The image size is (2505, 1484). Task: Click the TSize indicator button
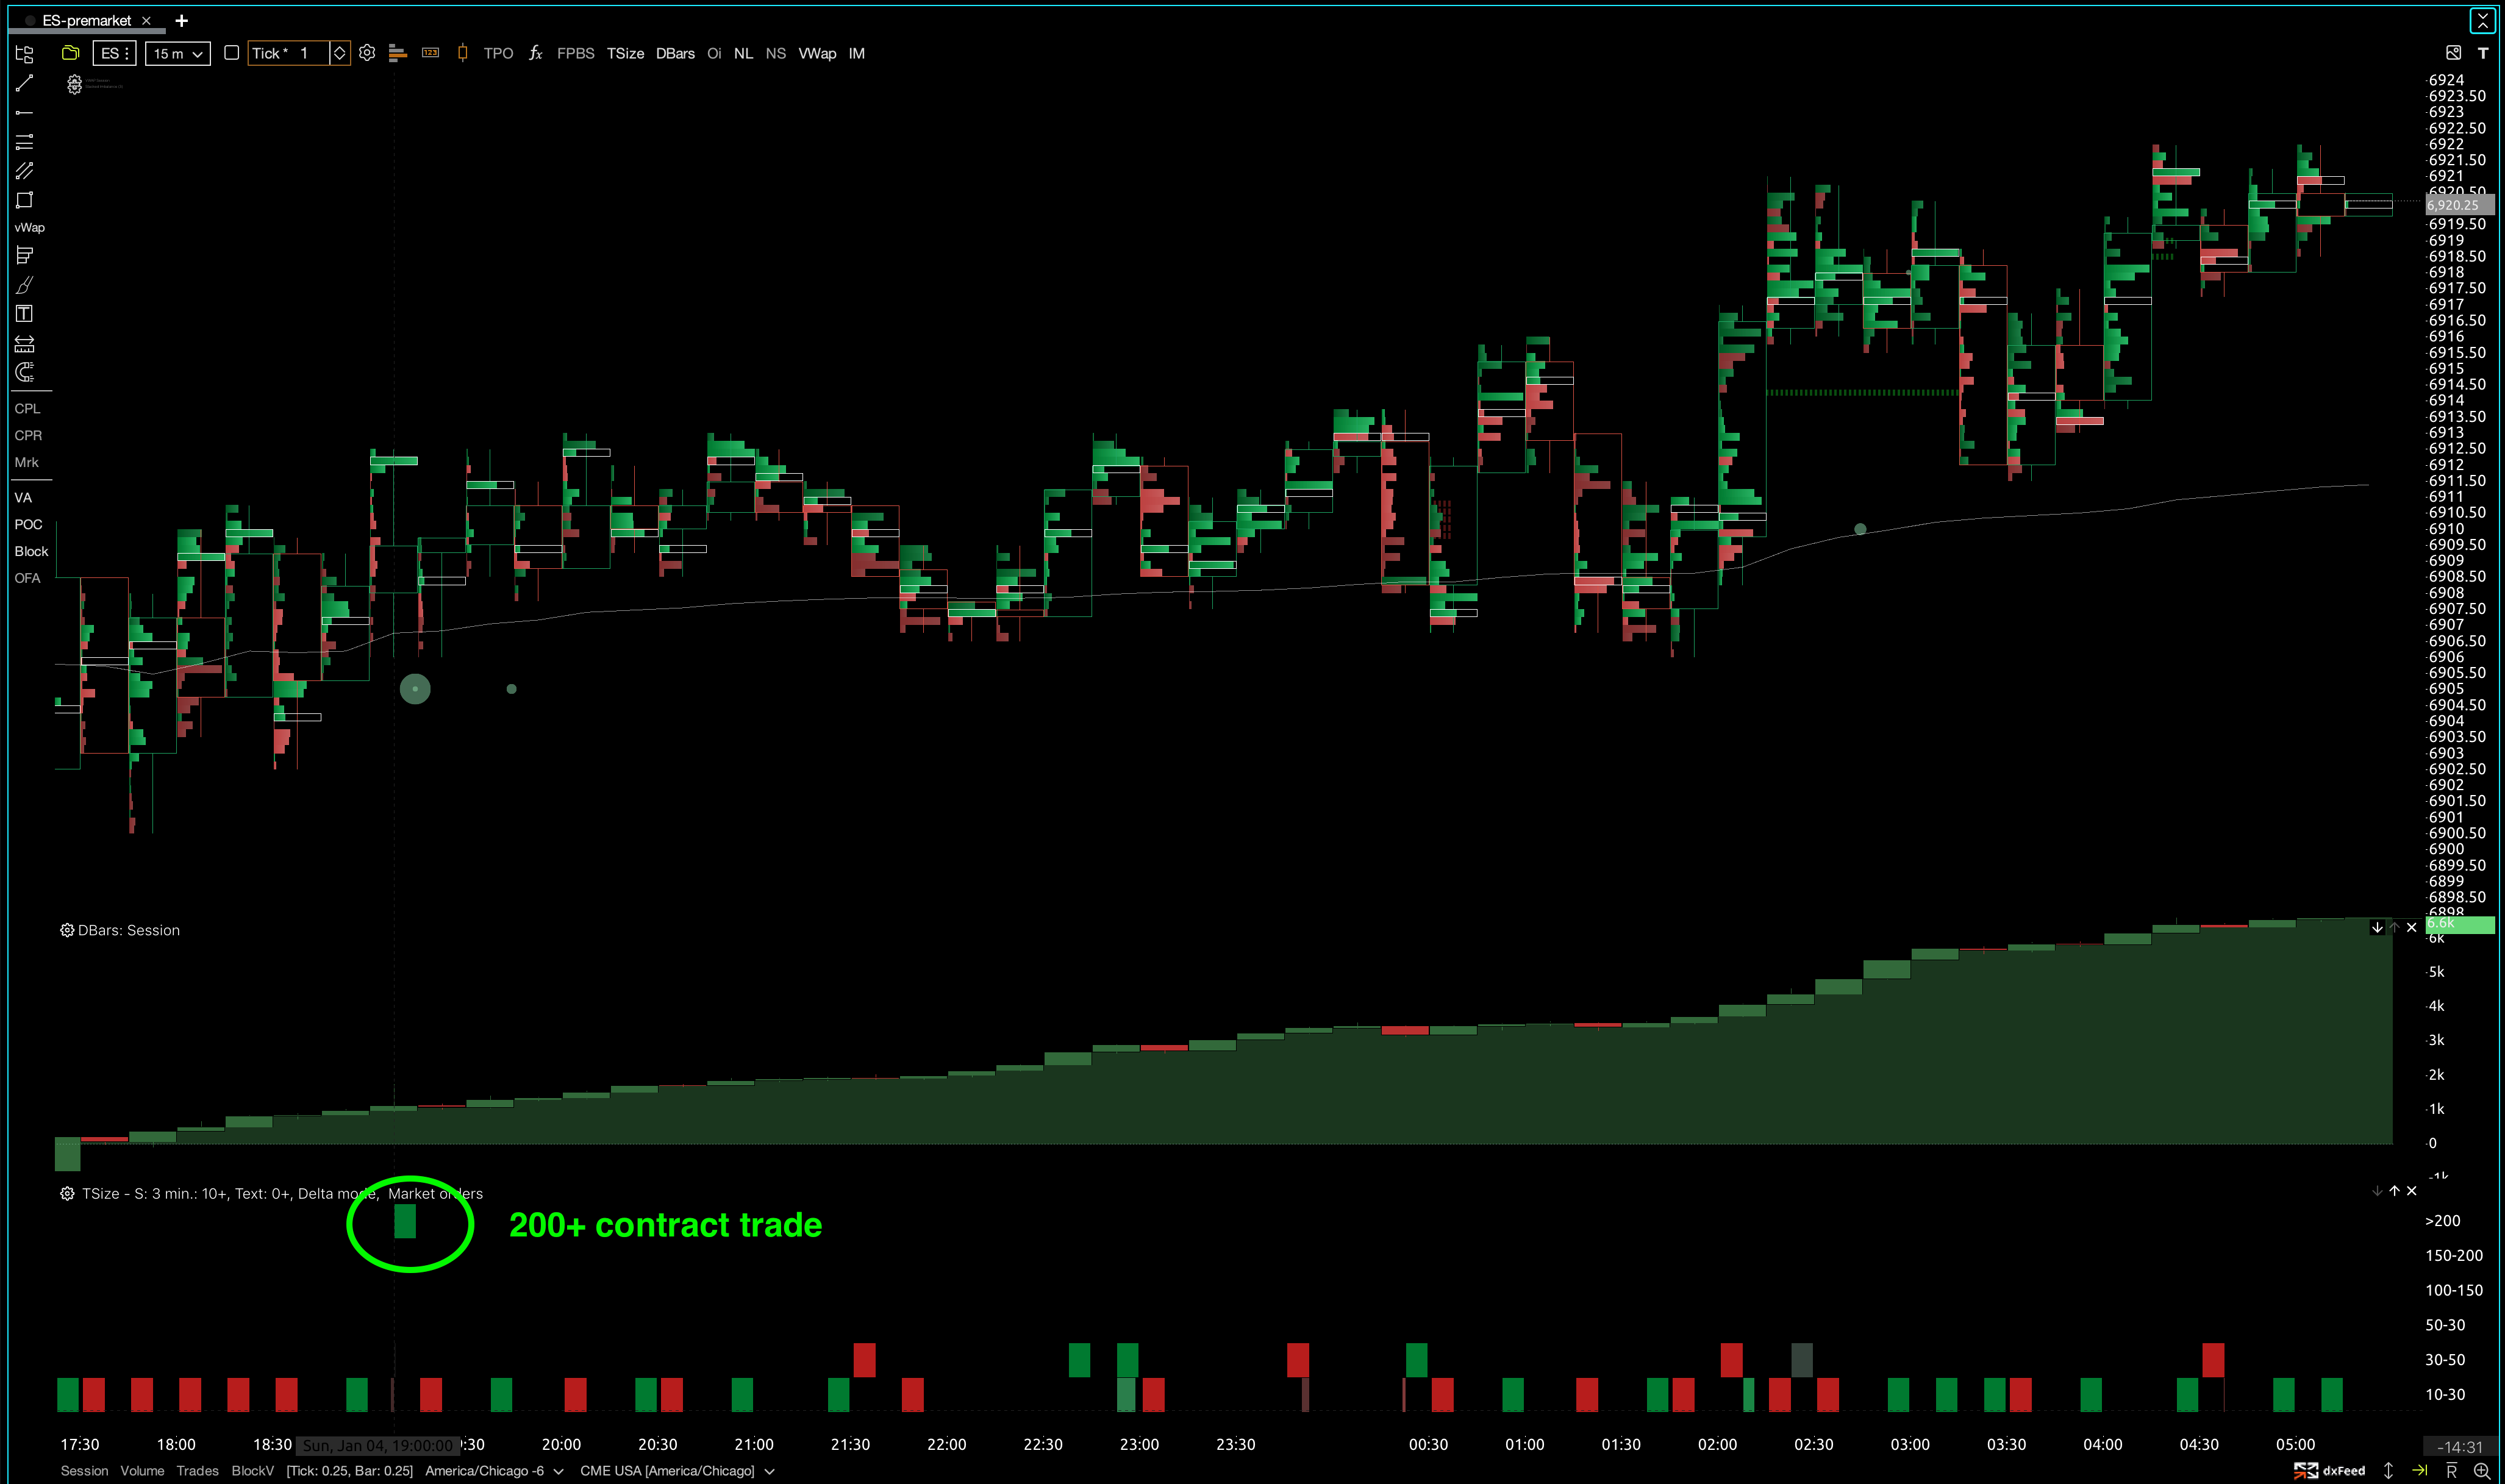pos(625,54)
